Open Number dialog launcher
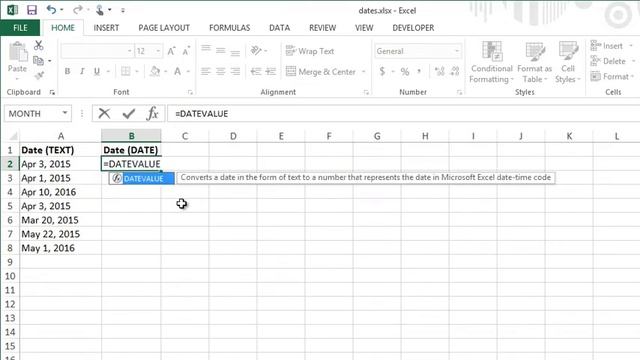Image resolution: width=640 pixels, height=360 pixels. (x=459, y=93)
